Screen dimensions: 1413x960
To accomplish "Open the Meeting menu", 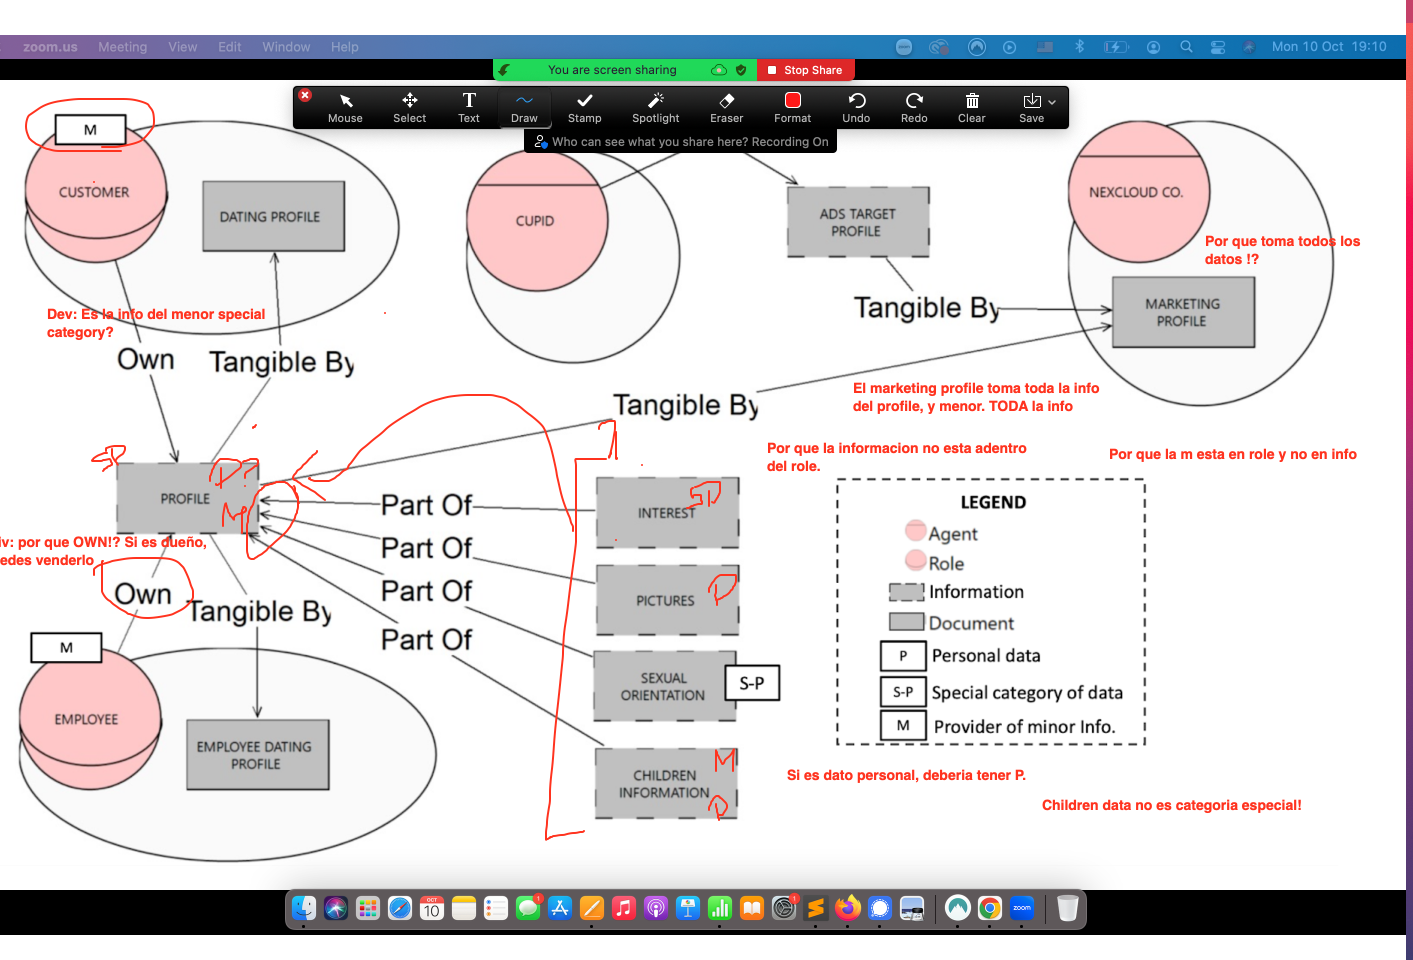I will pyautogui.click(x=122, y=47).
